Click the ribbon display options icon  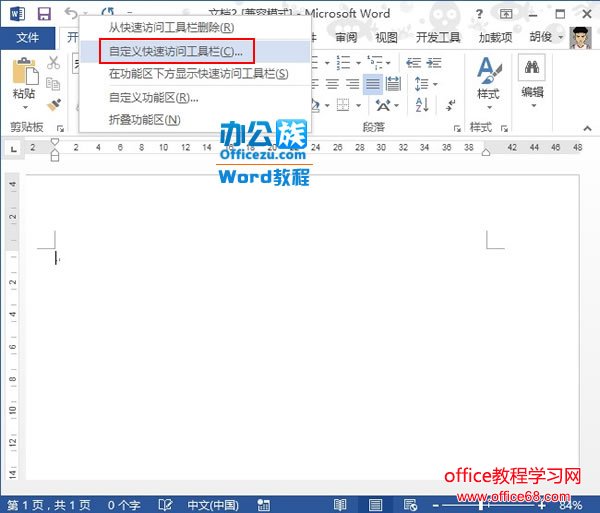506,14
